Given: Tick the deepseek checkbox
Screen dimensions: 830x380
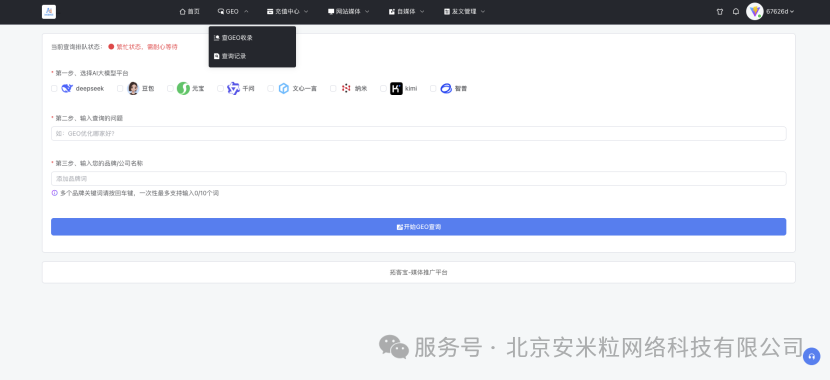Looking at the screenshot, I should (54, 88).
